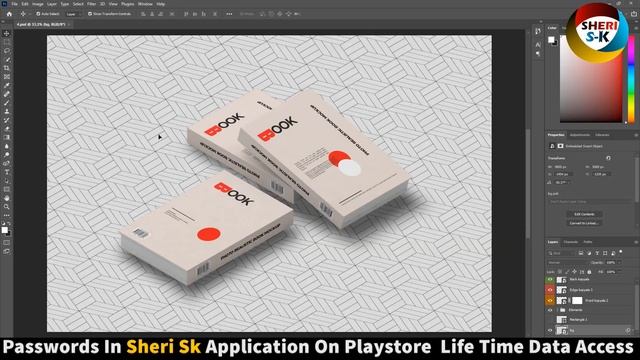Open the Properties panel menu
Image resolution: width=640 pixels, height=360 pixels.
(636, 135)
